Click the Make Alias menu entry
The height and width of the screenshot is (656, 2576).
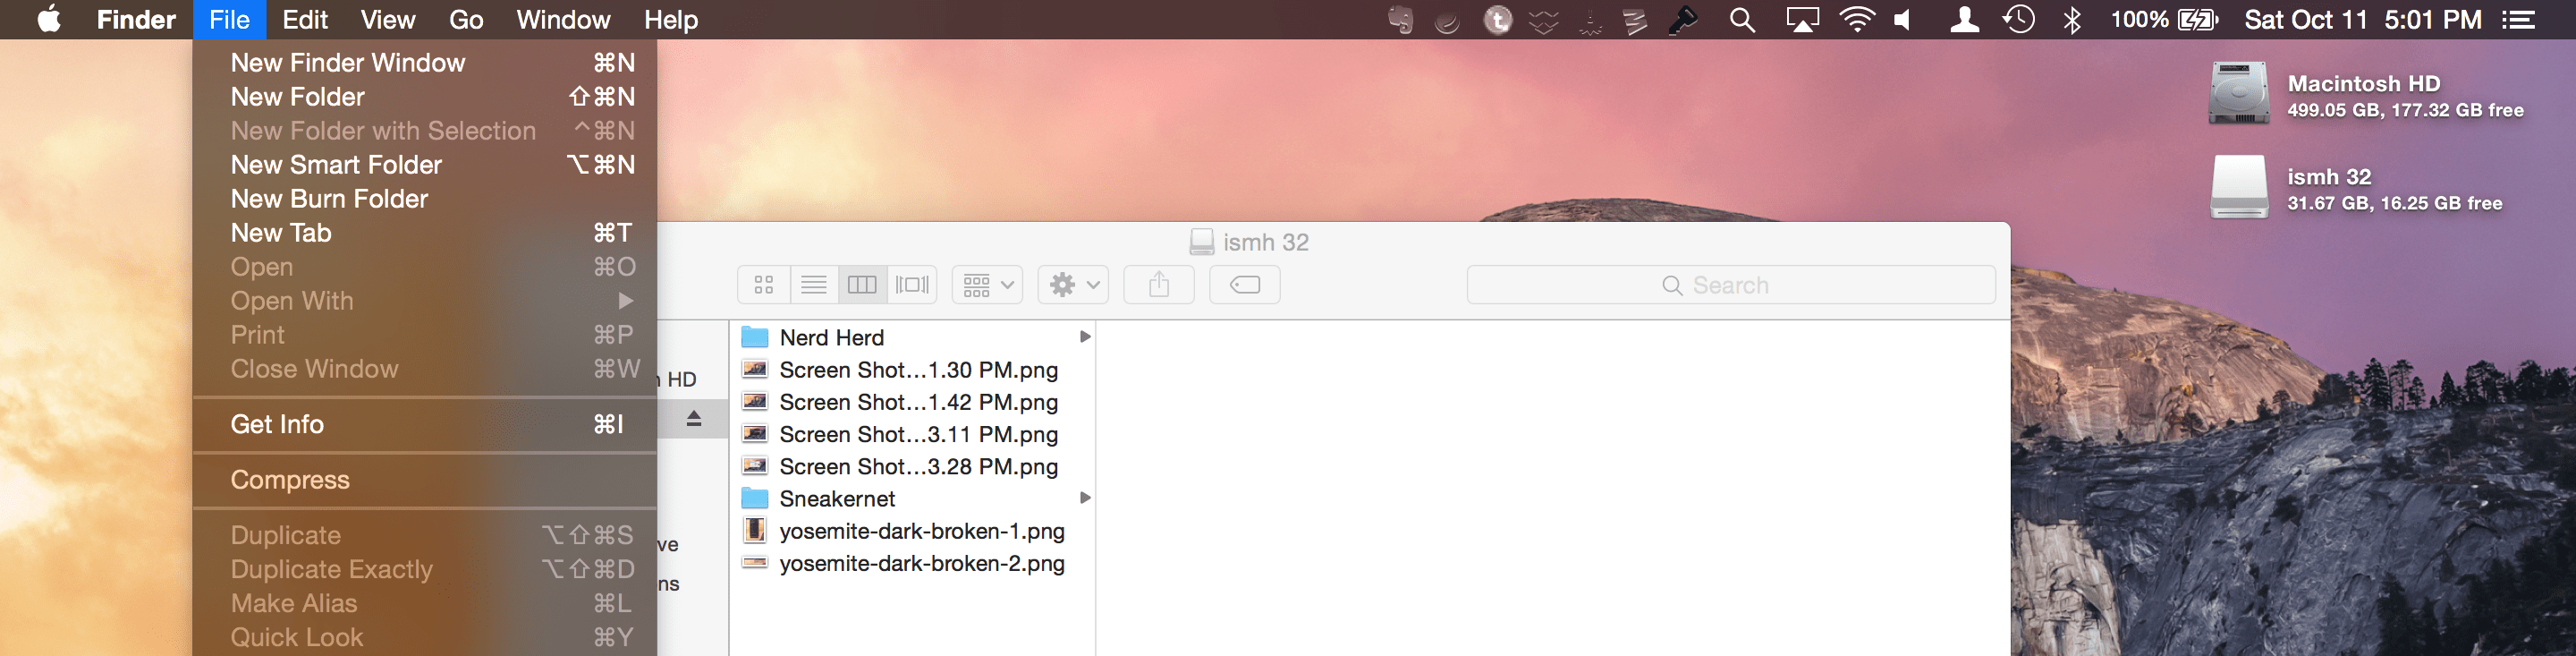coord(425,603)
